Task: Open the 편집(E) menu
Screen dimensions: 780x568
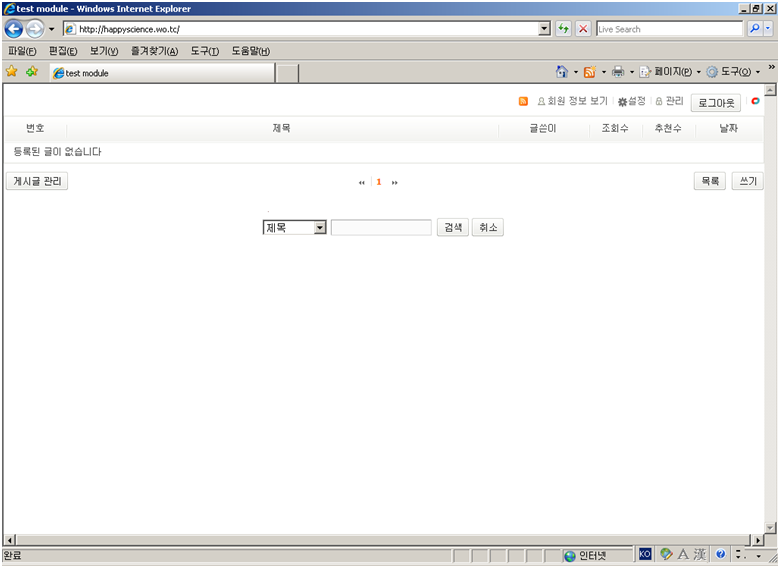Action: 63,51
